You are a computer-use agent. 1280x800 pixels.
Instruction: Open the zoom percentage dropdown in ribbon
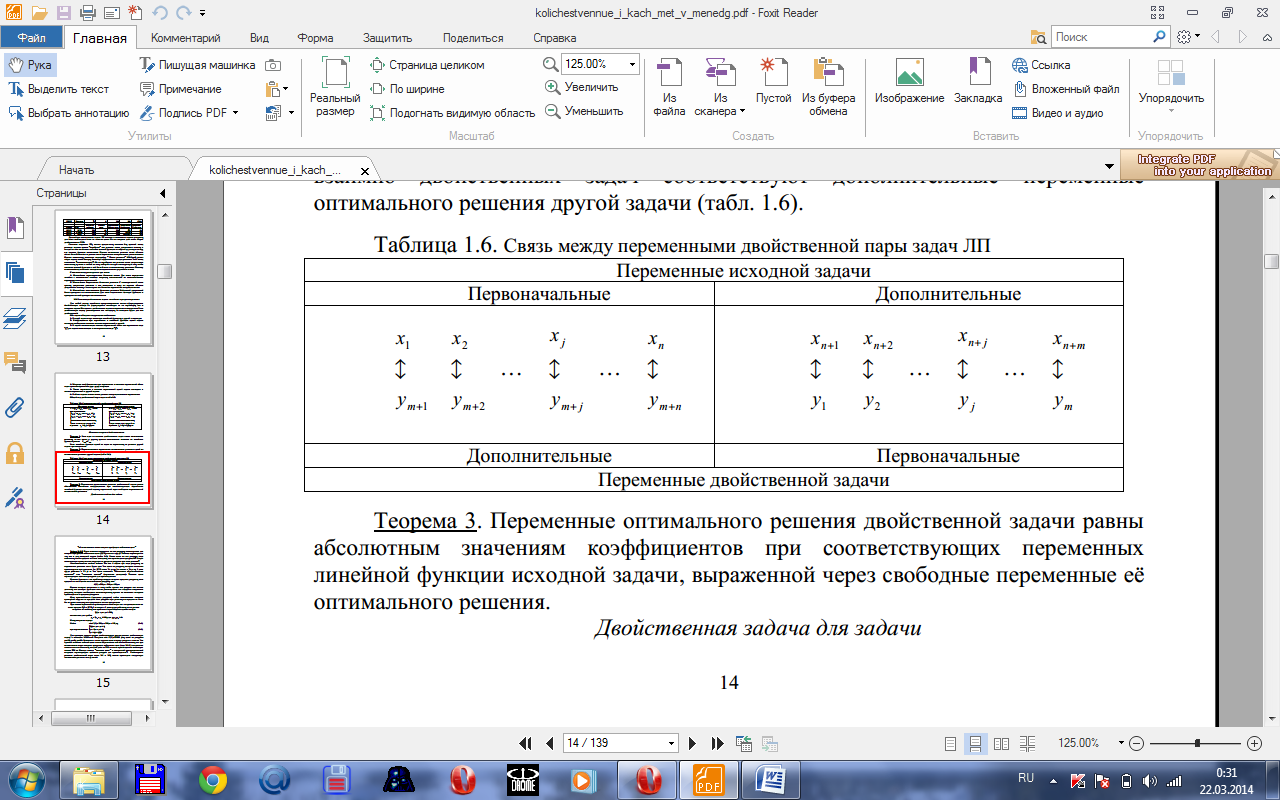click(x=632, y=63)
